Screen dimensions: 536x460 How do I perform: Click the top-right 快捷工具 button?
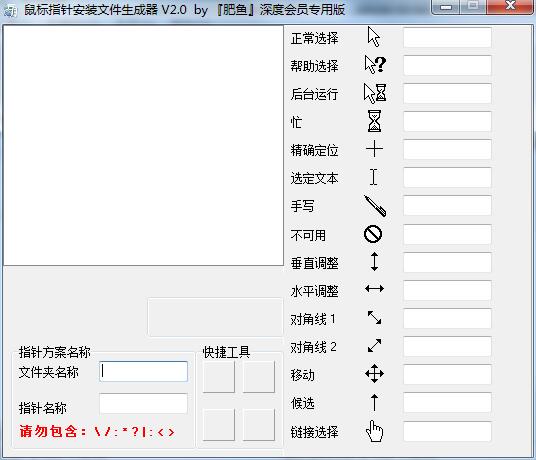click(x=258, y=377)
